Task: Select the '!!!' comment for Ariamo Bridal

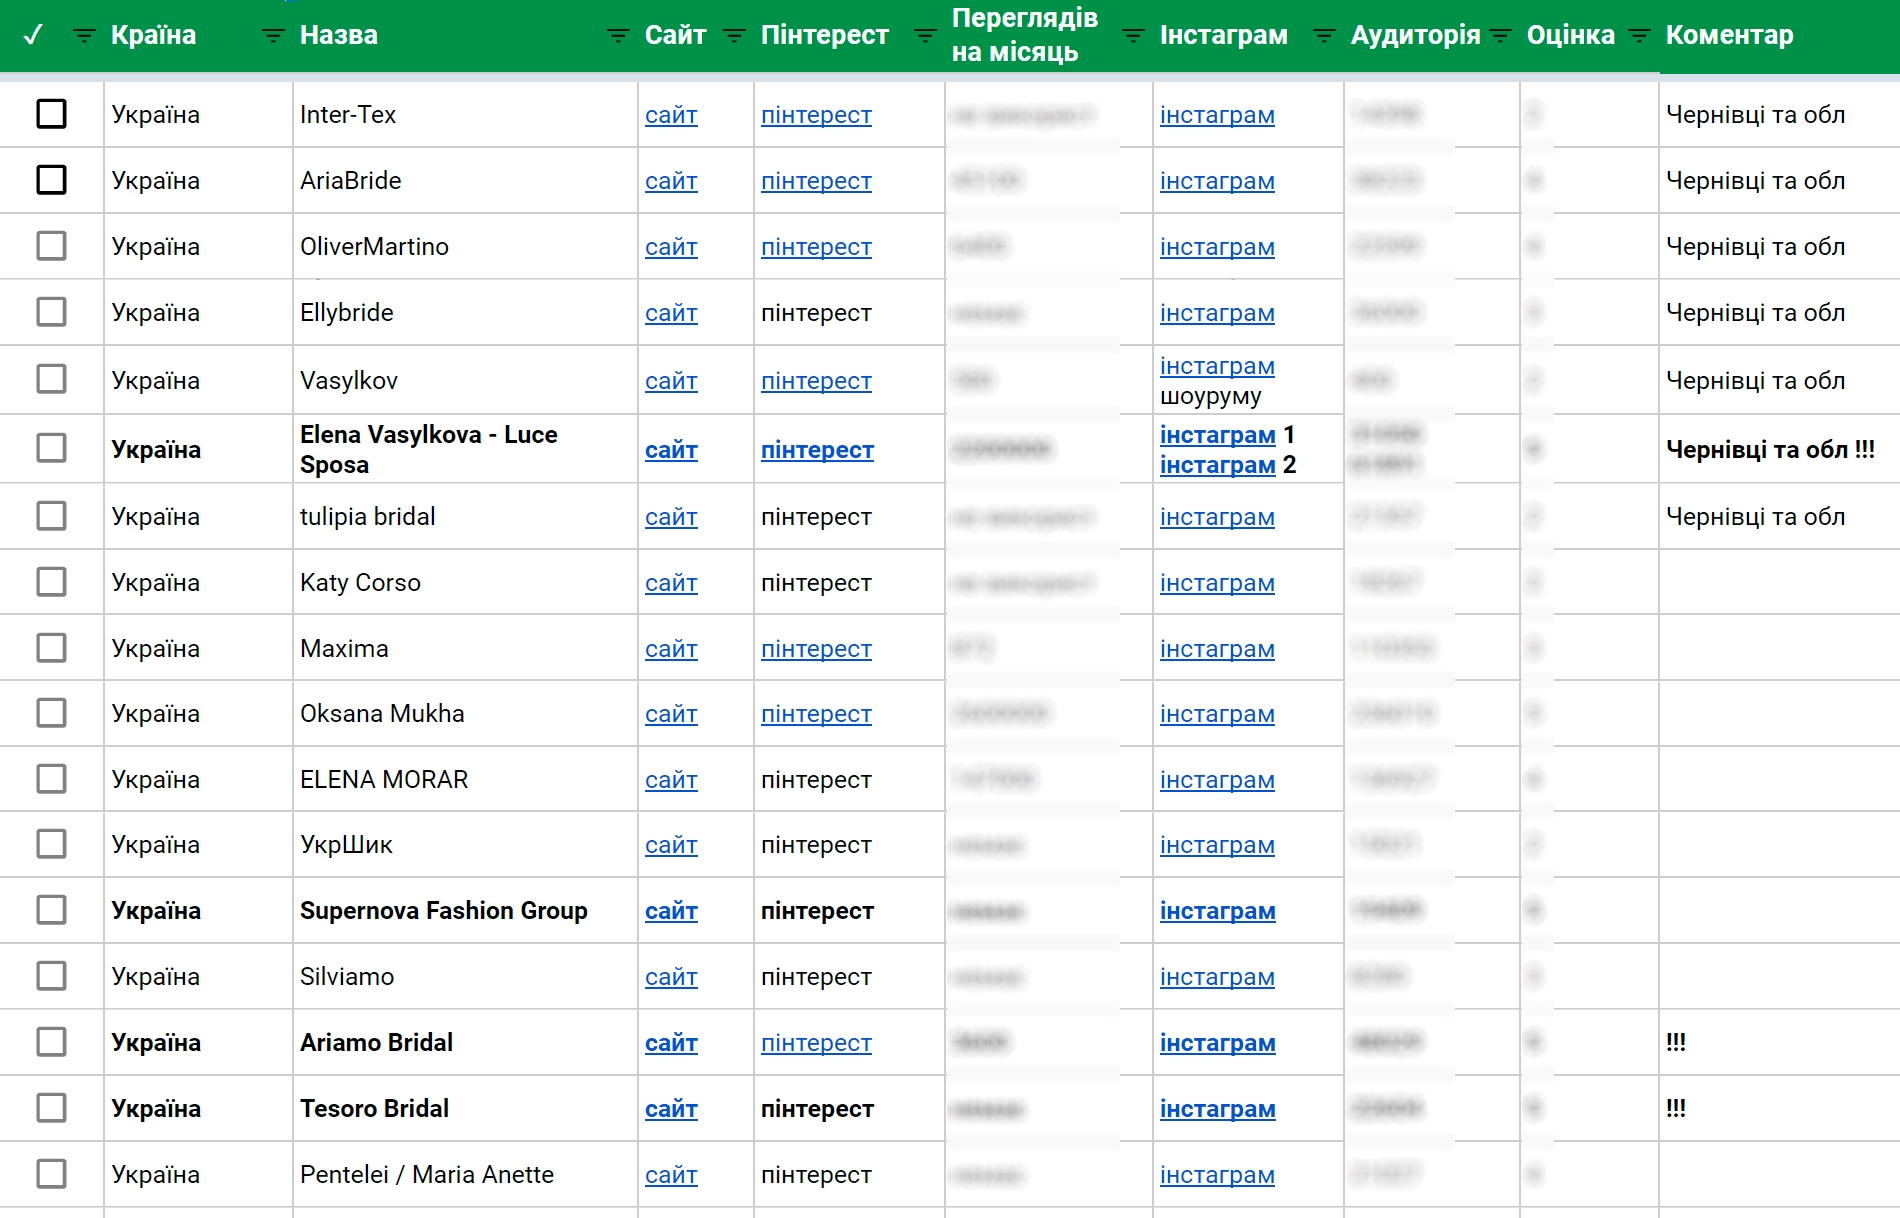Action: pos(1676,1042)
